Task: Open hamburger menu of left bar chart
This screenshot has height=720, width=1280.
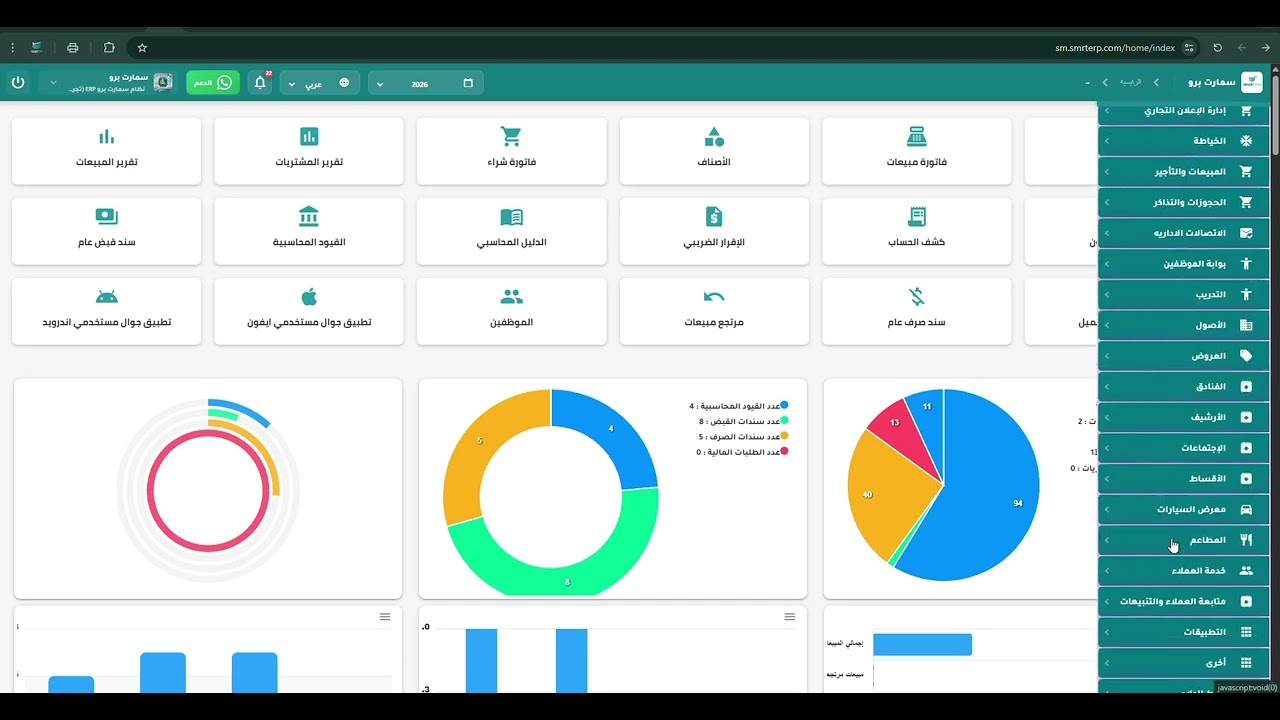Action: [x=385, y=617]
